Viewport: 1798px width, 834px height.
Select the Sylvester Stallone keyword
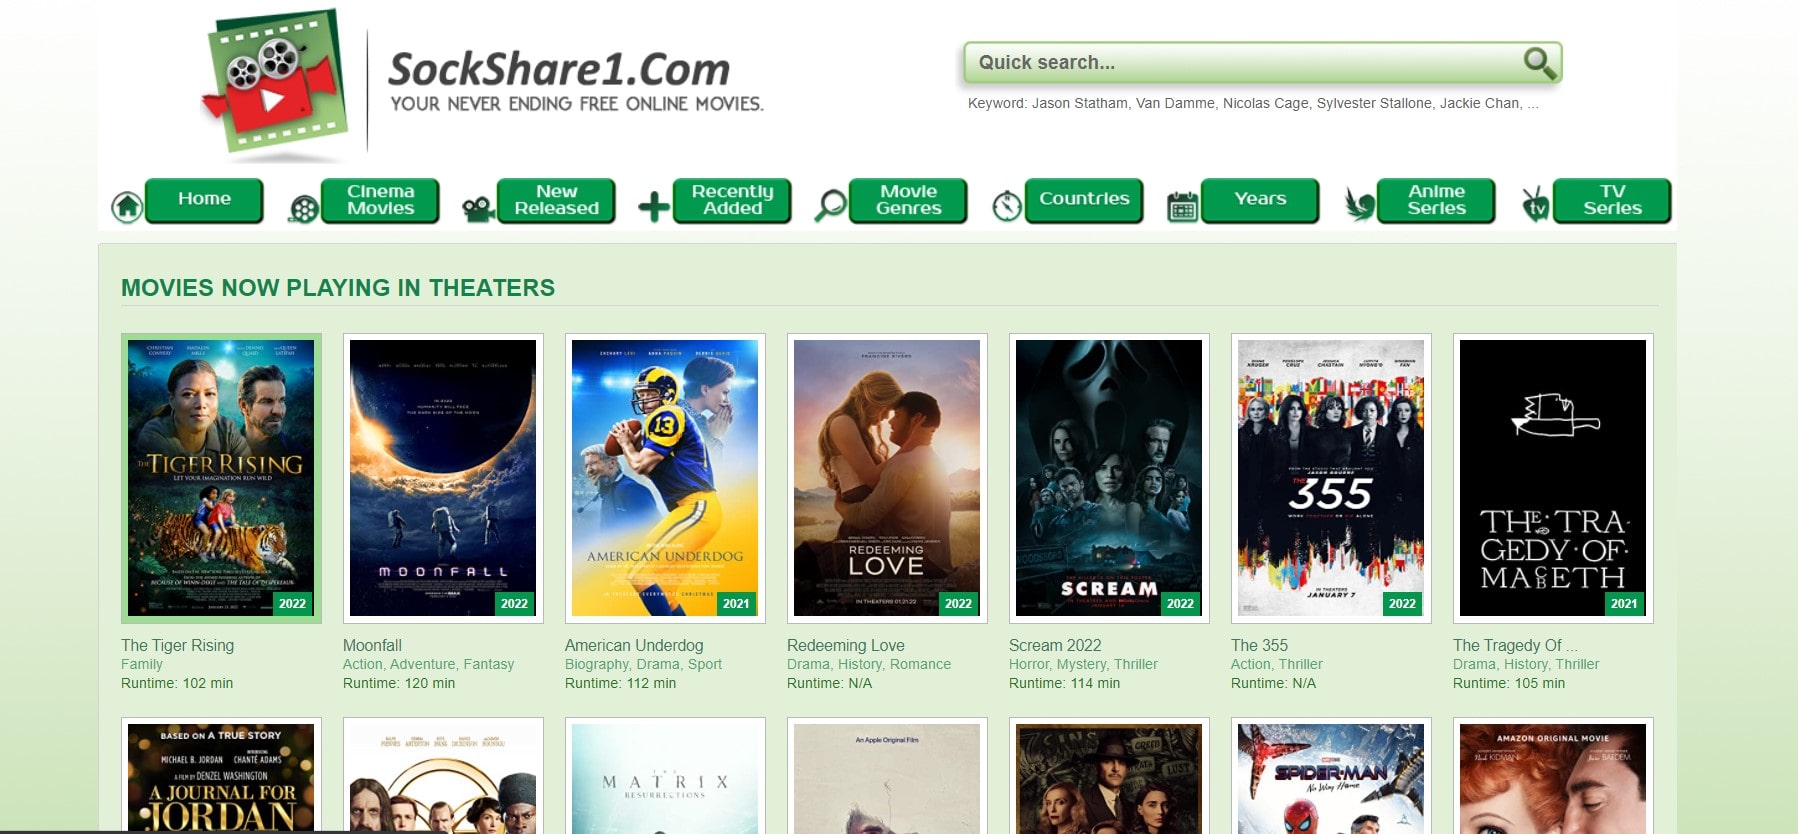click(1374, 103)
